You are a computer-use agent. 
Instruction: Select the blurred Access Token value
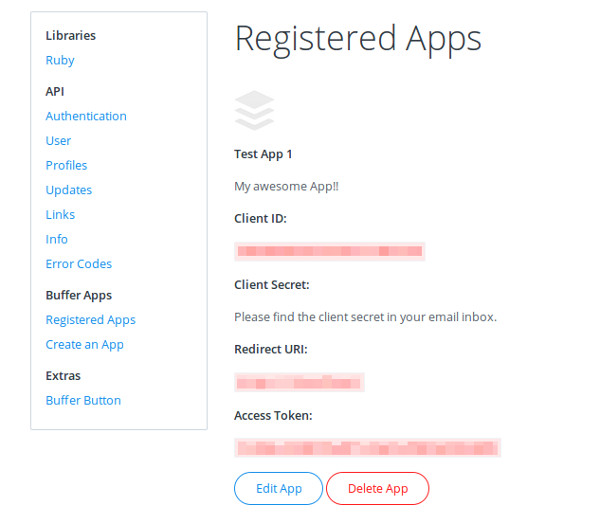[x=367, y=448]
